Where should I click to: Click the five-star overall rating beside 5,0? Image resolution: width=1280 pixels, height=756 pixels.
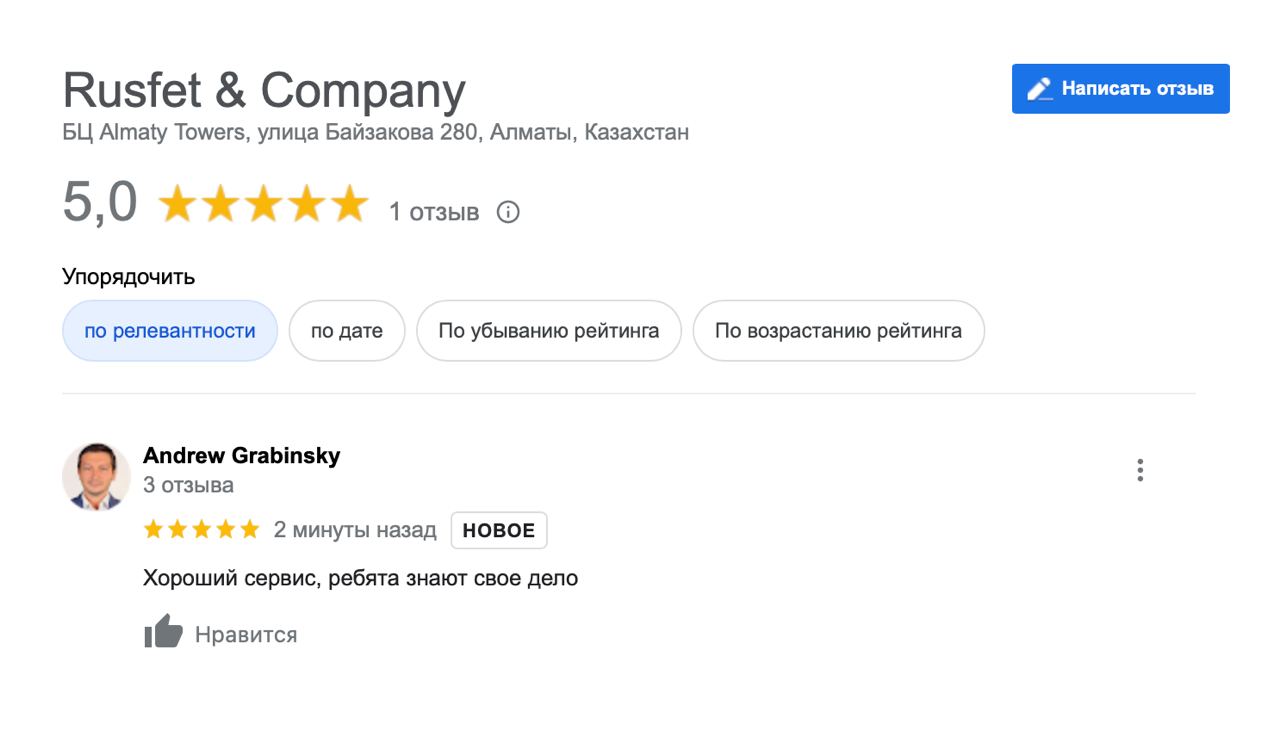pyautogui.click(x=263, y=204)
